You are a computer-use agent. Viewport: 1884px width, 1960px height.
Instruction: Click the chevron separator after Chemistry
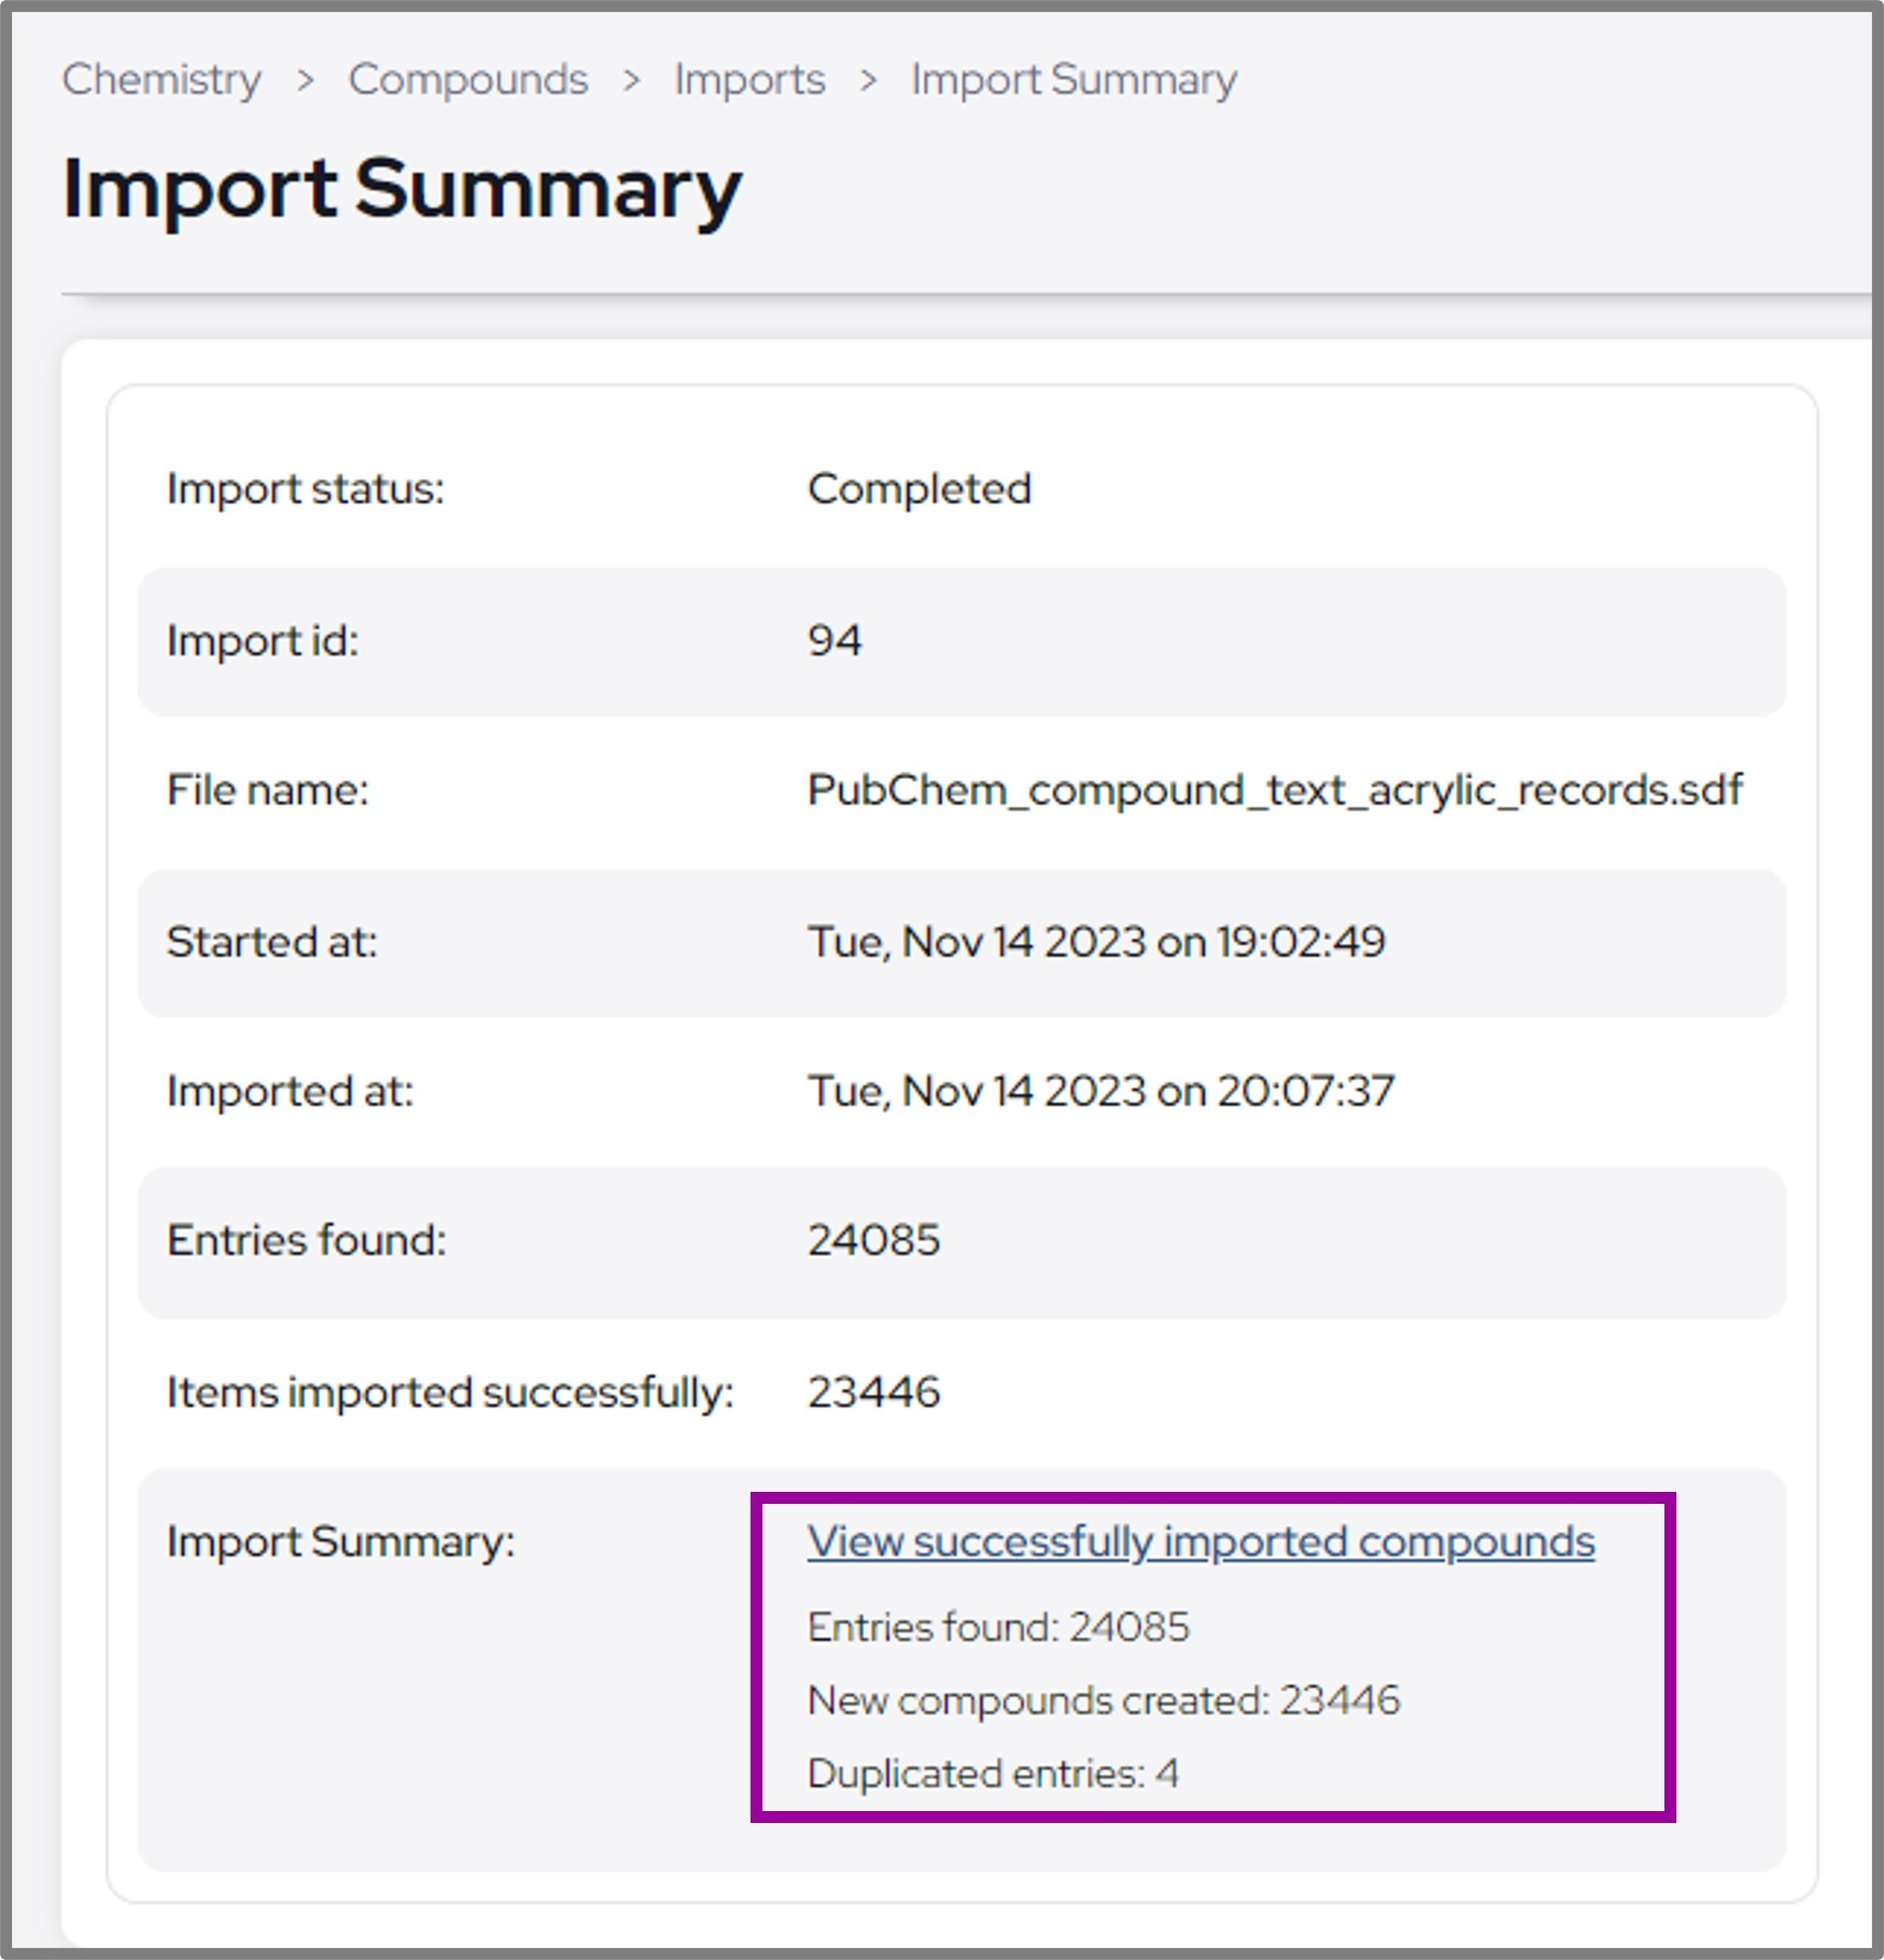point(305,81)
